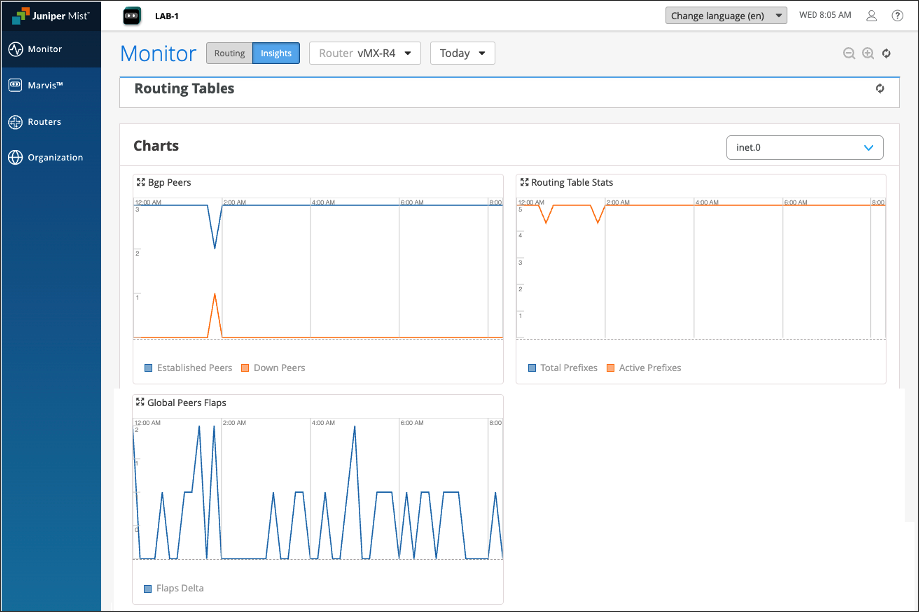Open the Router vMX-R4 dropdown

click(x=365, y=54)
